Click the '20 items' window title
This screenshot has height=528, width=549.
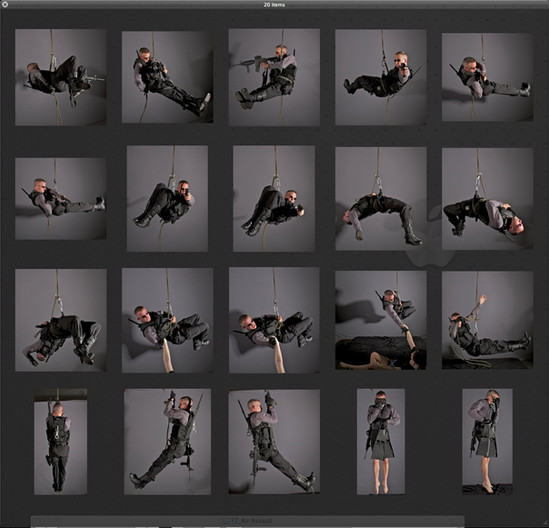pyautogui.click(x=274, y=5)
